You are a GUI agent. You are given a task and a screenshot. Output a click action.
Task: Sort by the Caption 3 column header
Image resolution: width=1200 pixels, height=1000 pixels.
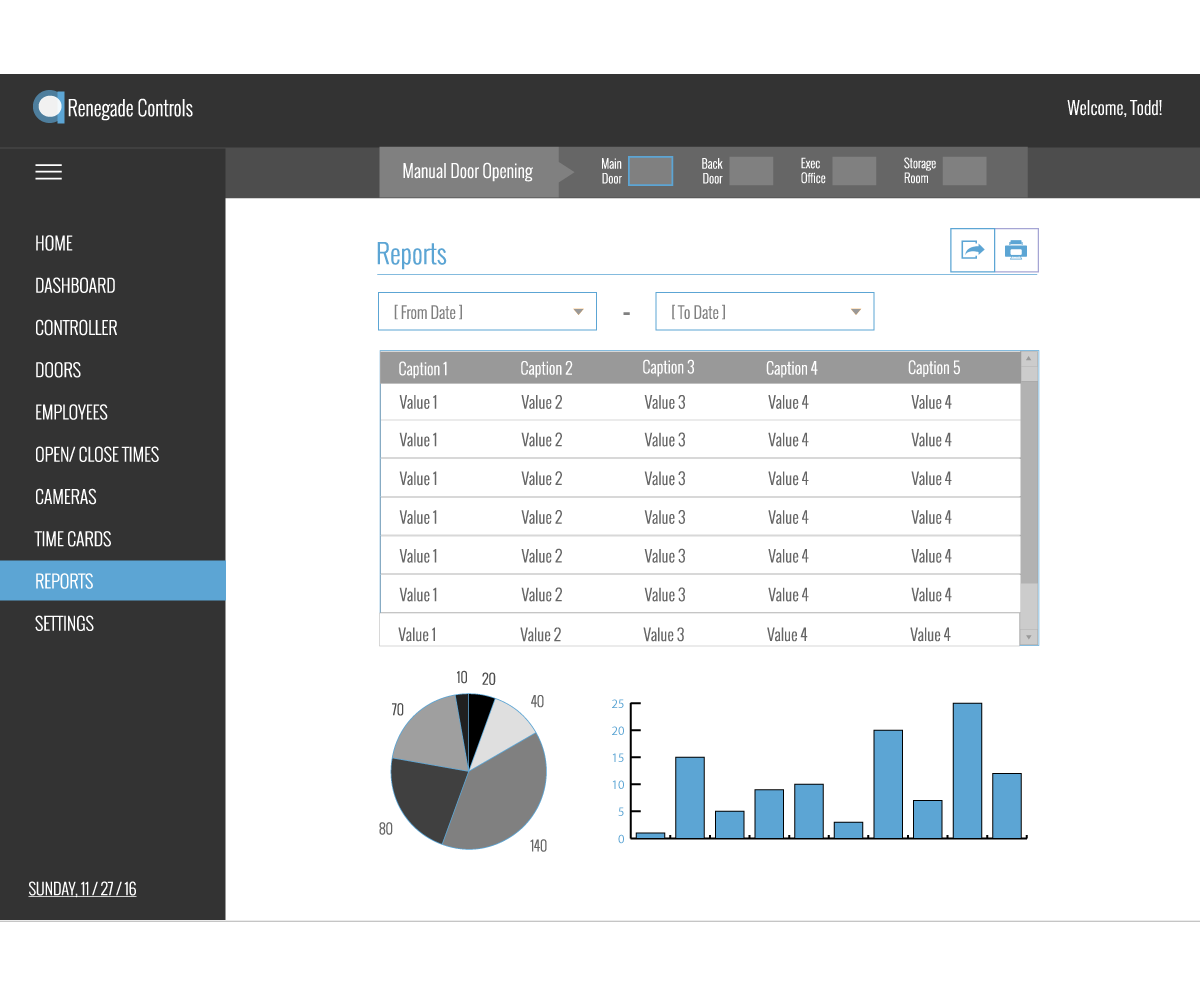point(668,368)
